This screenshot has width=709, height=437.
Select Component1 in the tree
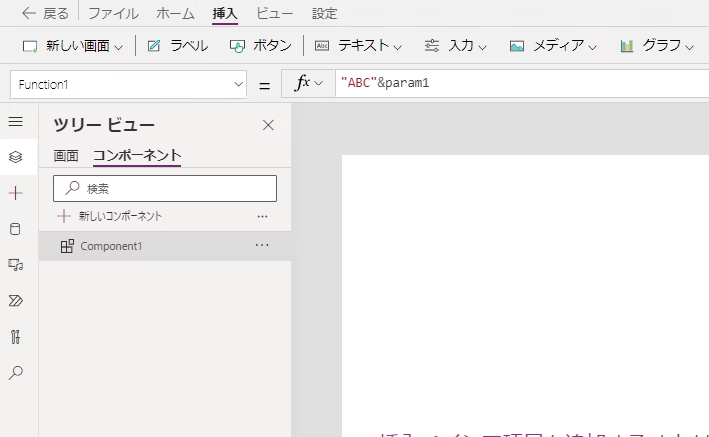(111, 246)
